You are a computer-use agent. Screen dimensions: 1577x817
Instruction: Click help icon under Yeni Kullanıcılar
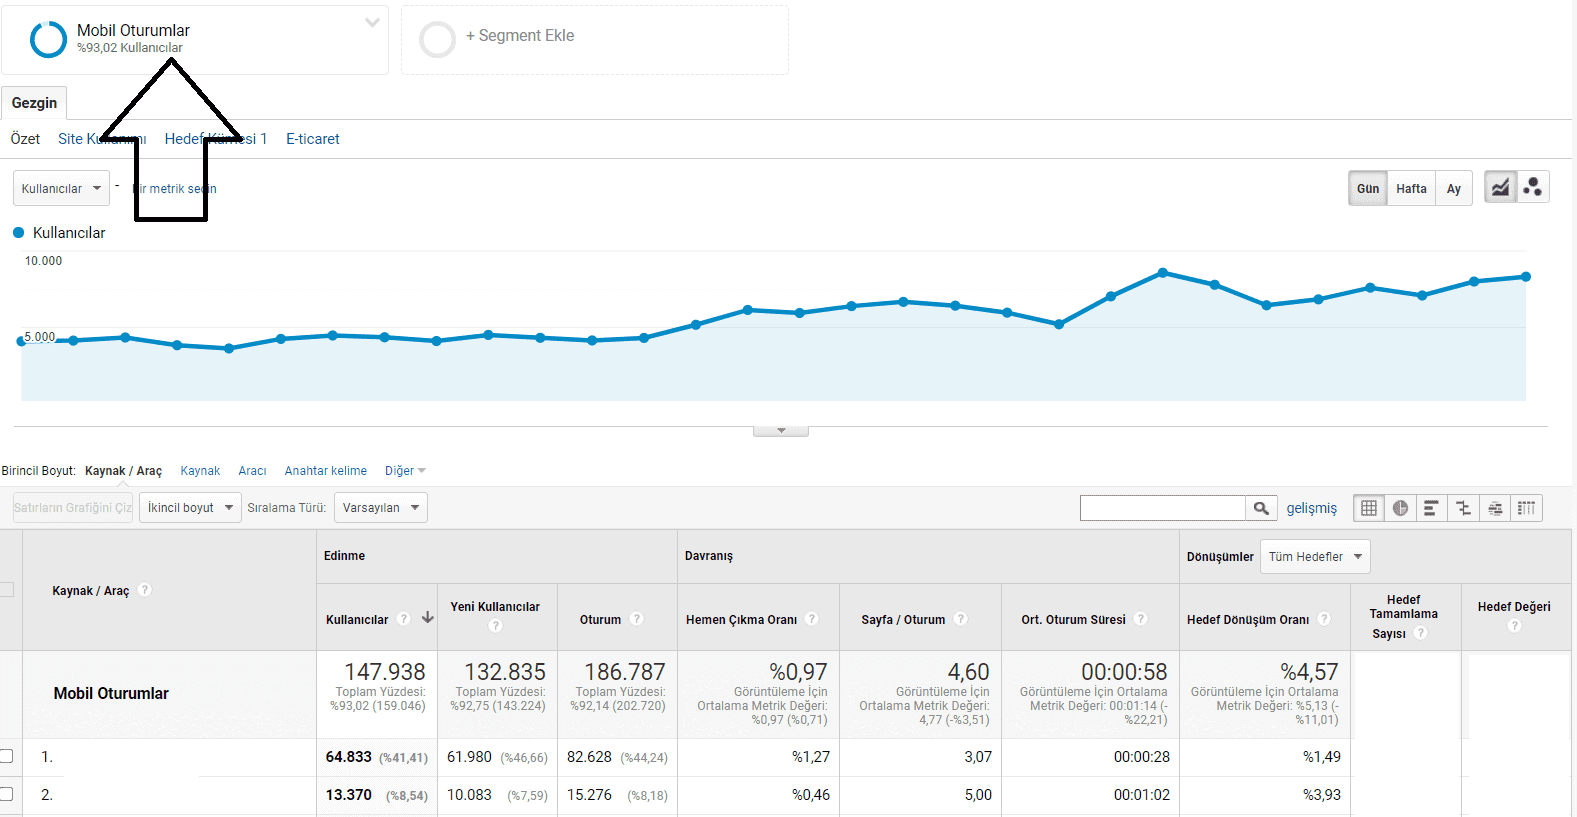pyautogui.click(x=495, y=626)
